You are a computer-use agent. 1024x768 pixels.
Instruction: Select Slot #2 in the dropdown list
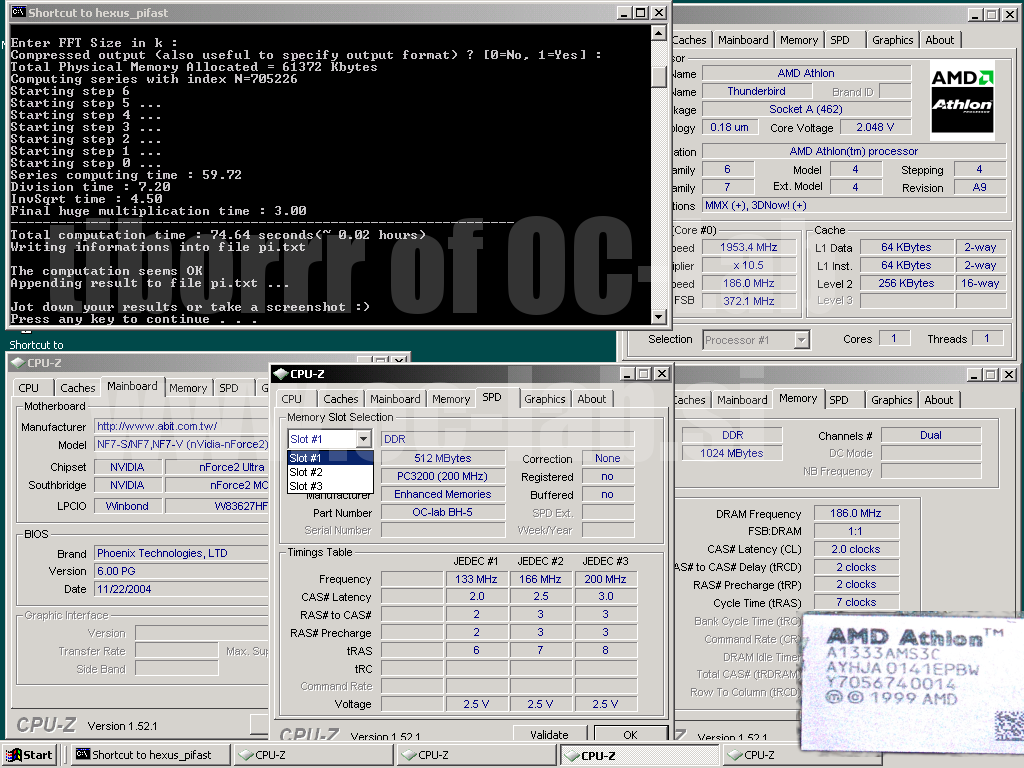(330, 472)
